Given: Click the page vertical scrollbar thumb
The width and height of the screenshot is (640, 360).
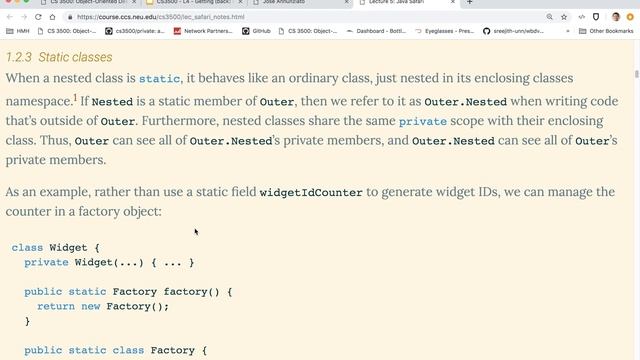Looking at the screenshot, I should click(x=637, y=74).
